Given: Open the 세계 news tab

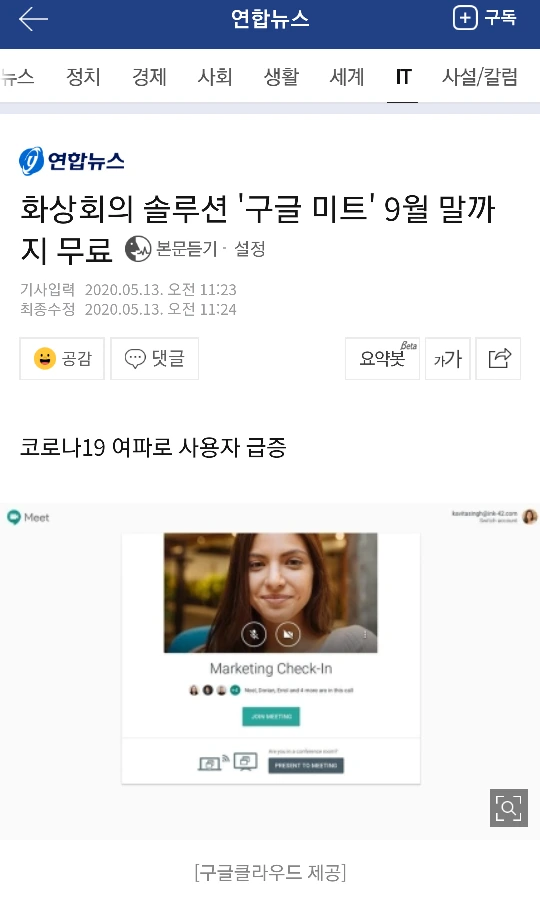Looking at the screenshot, I should pyautogui.click(x=347, y=77).
